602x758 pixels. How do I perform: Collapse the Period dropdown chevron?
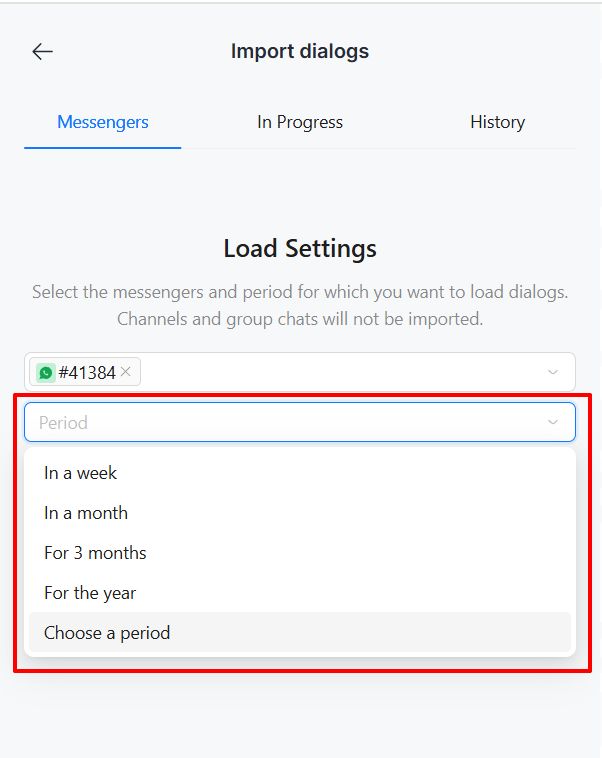pos(553,423)
